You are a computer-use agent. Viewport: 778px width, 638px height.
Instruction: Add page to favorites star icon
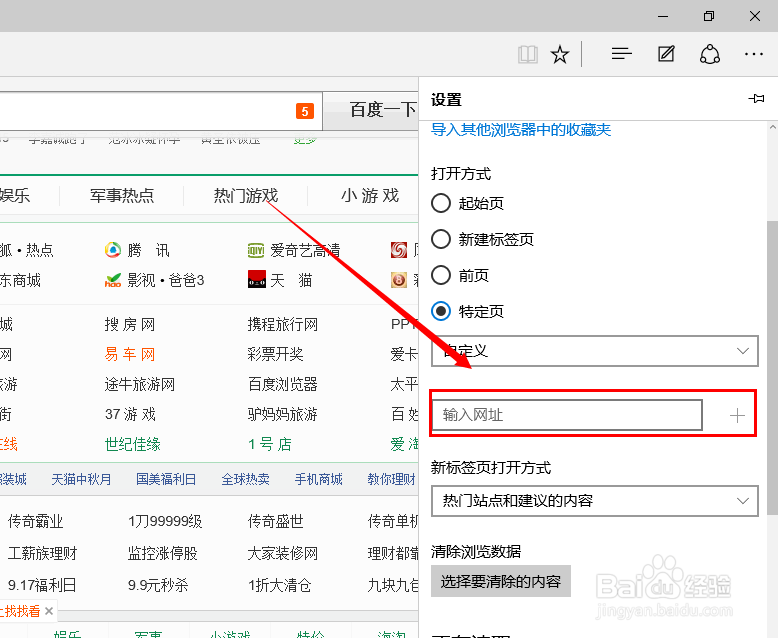560,54
